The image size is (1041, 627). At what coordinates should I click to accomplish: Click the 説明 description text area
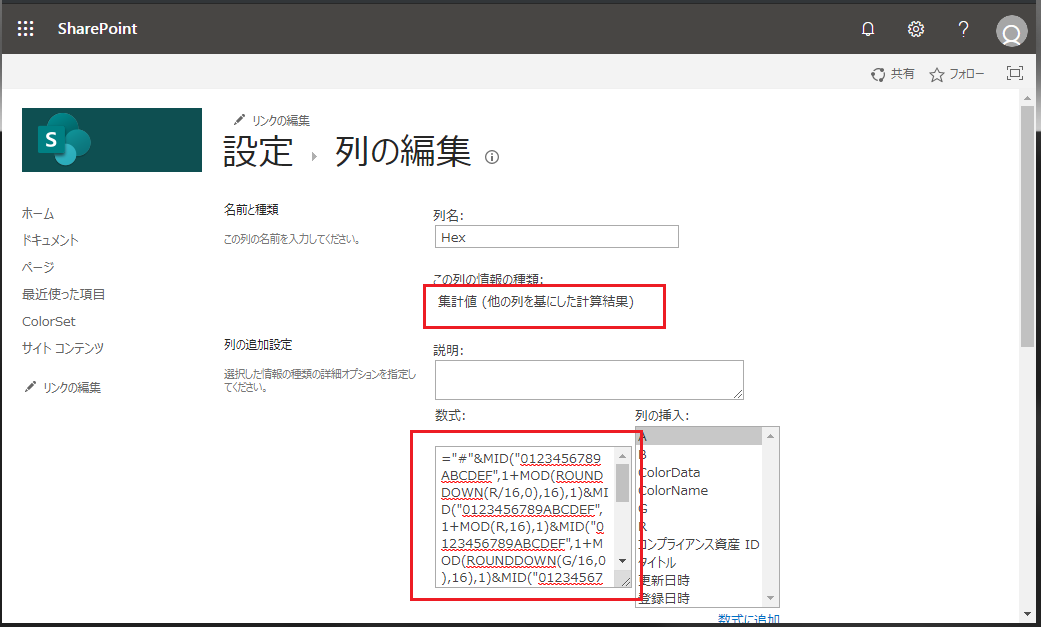[590, 380]
